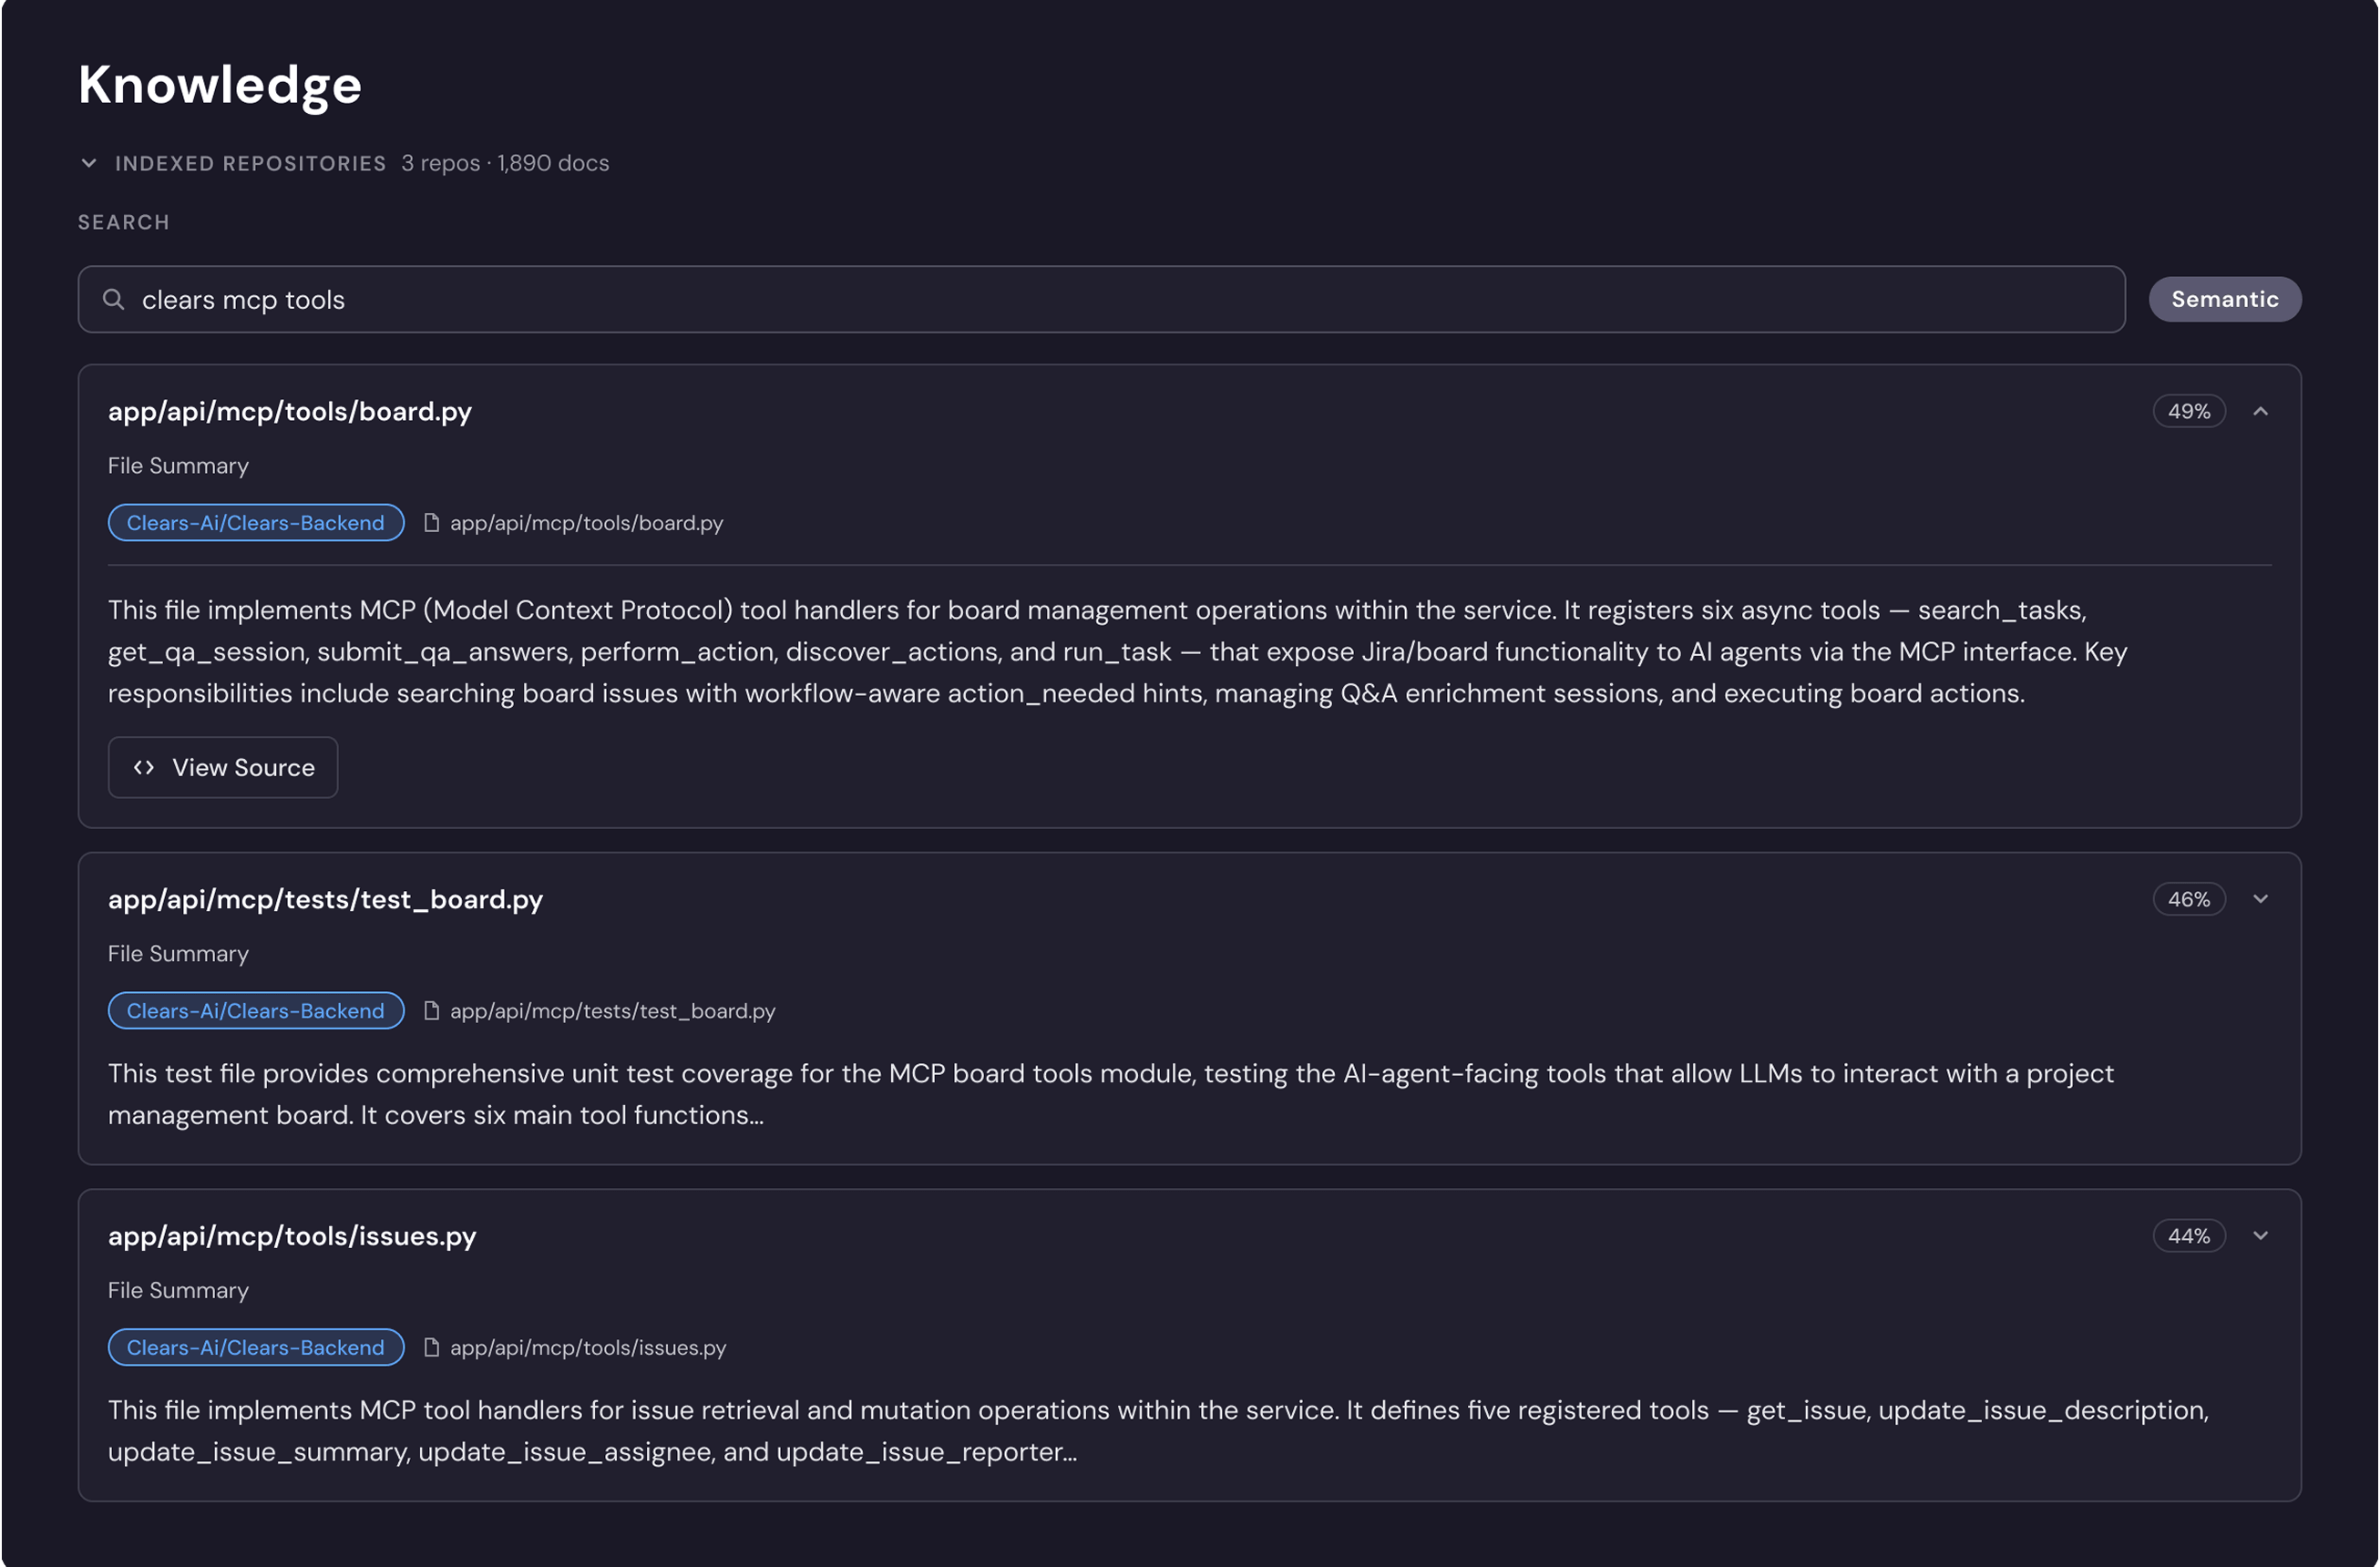Click file icon beside tests/test_board.py path
The image size is (2380, 1567).
click(431, 1011)
